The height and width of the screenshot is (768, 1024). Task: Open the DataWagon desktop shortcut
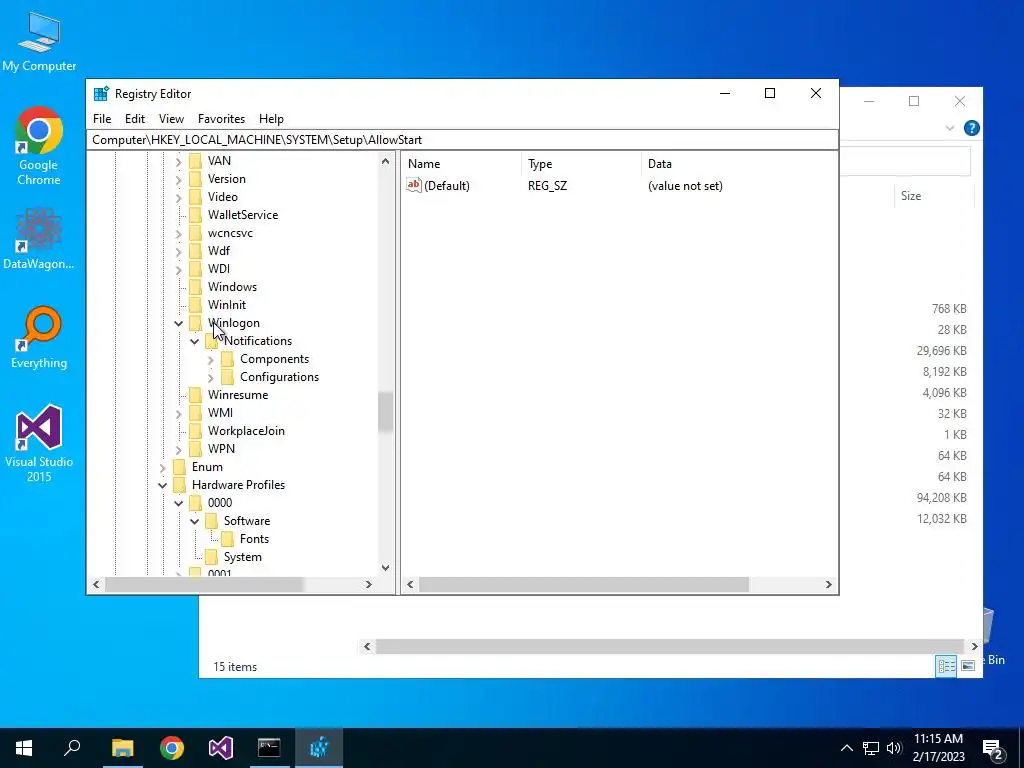pyautogui.click(x=39, y=238)
